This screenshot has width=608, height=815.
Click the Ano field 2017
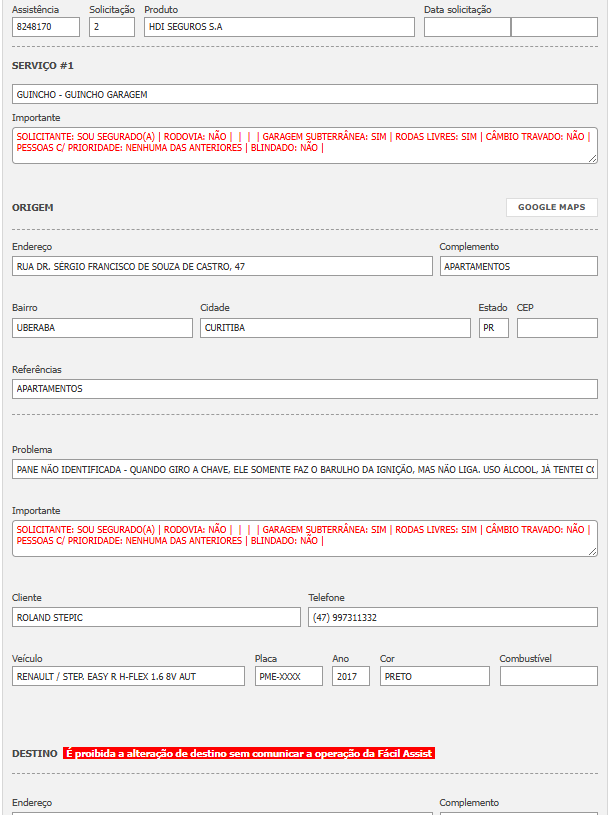tap(351, 676)
